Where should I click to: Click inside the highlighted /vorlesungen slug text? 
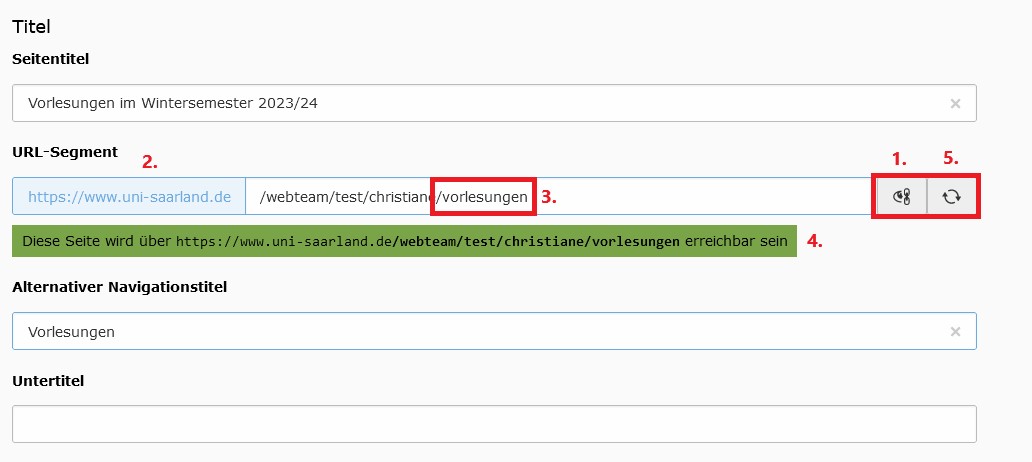(484, 197)
